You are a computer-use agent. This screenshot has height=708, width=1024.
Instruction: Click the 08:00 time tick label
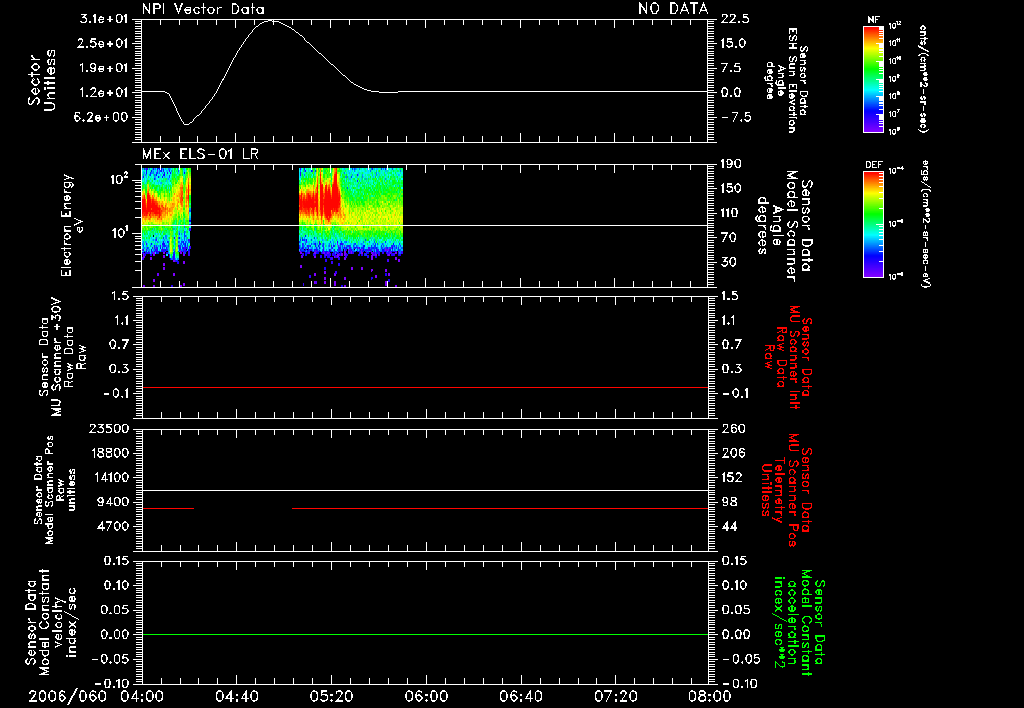coord(709,697)
